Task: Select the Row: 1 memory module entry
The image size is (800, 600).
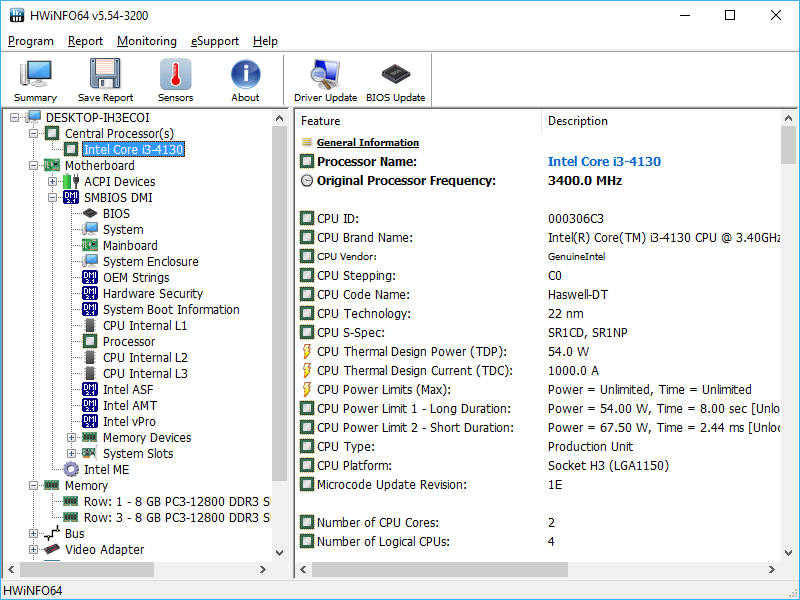Action: pyautogui.click(x=177, y=502)
